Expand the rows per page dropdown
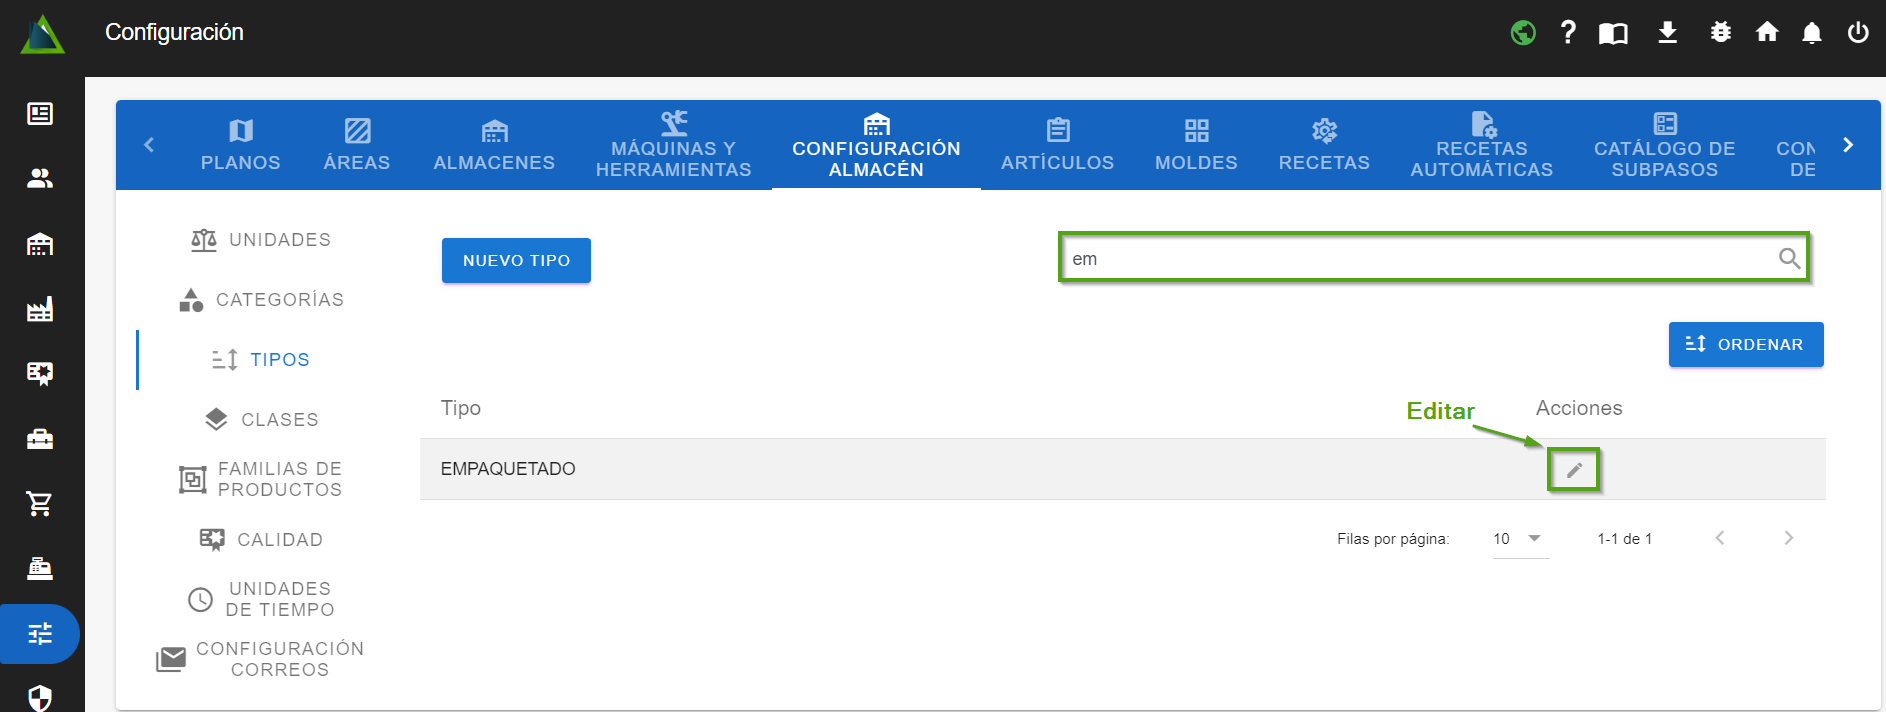 1519,539
